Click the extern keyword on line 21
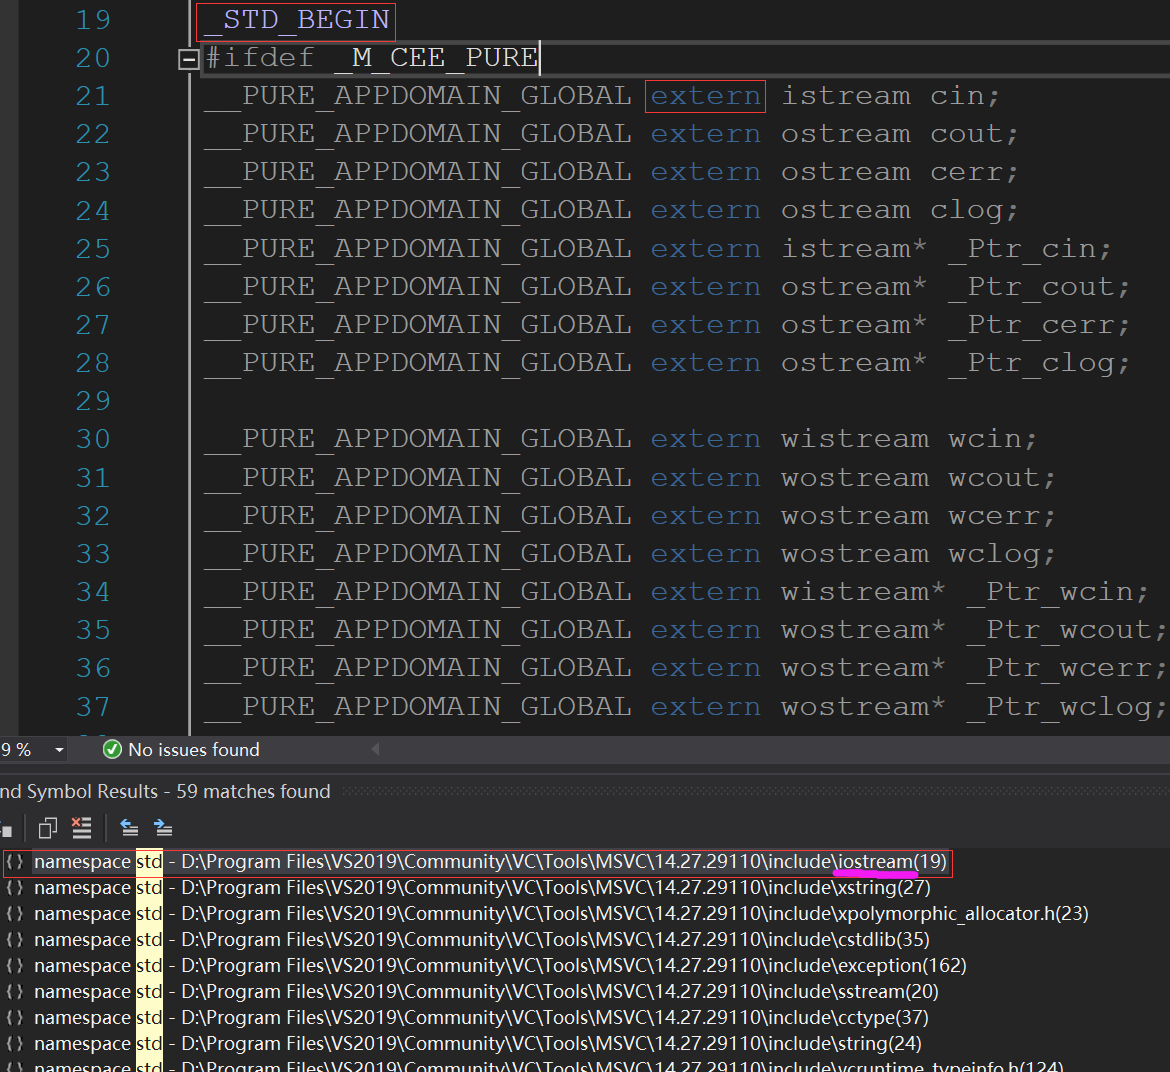This screenshot has height=1072, width=1170. point(706,96)
